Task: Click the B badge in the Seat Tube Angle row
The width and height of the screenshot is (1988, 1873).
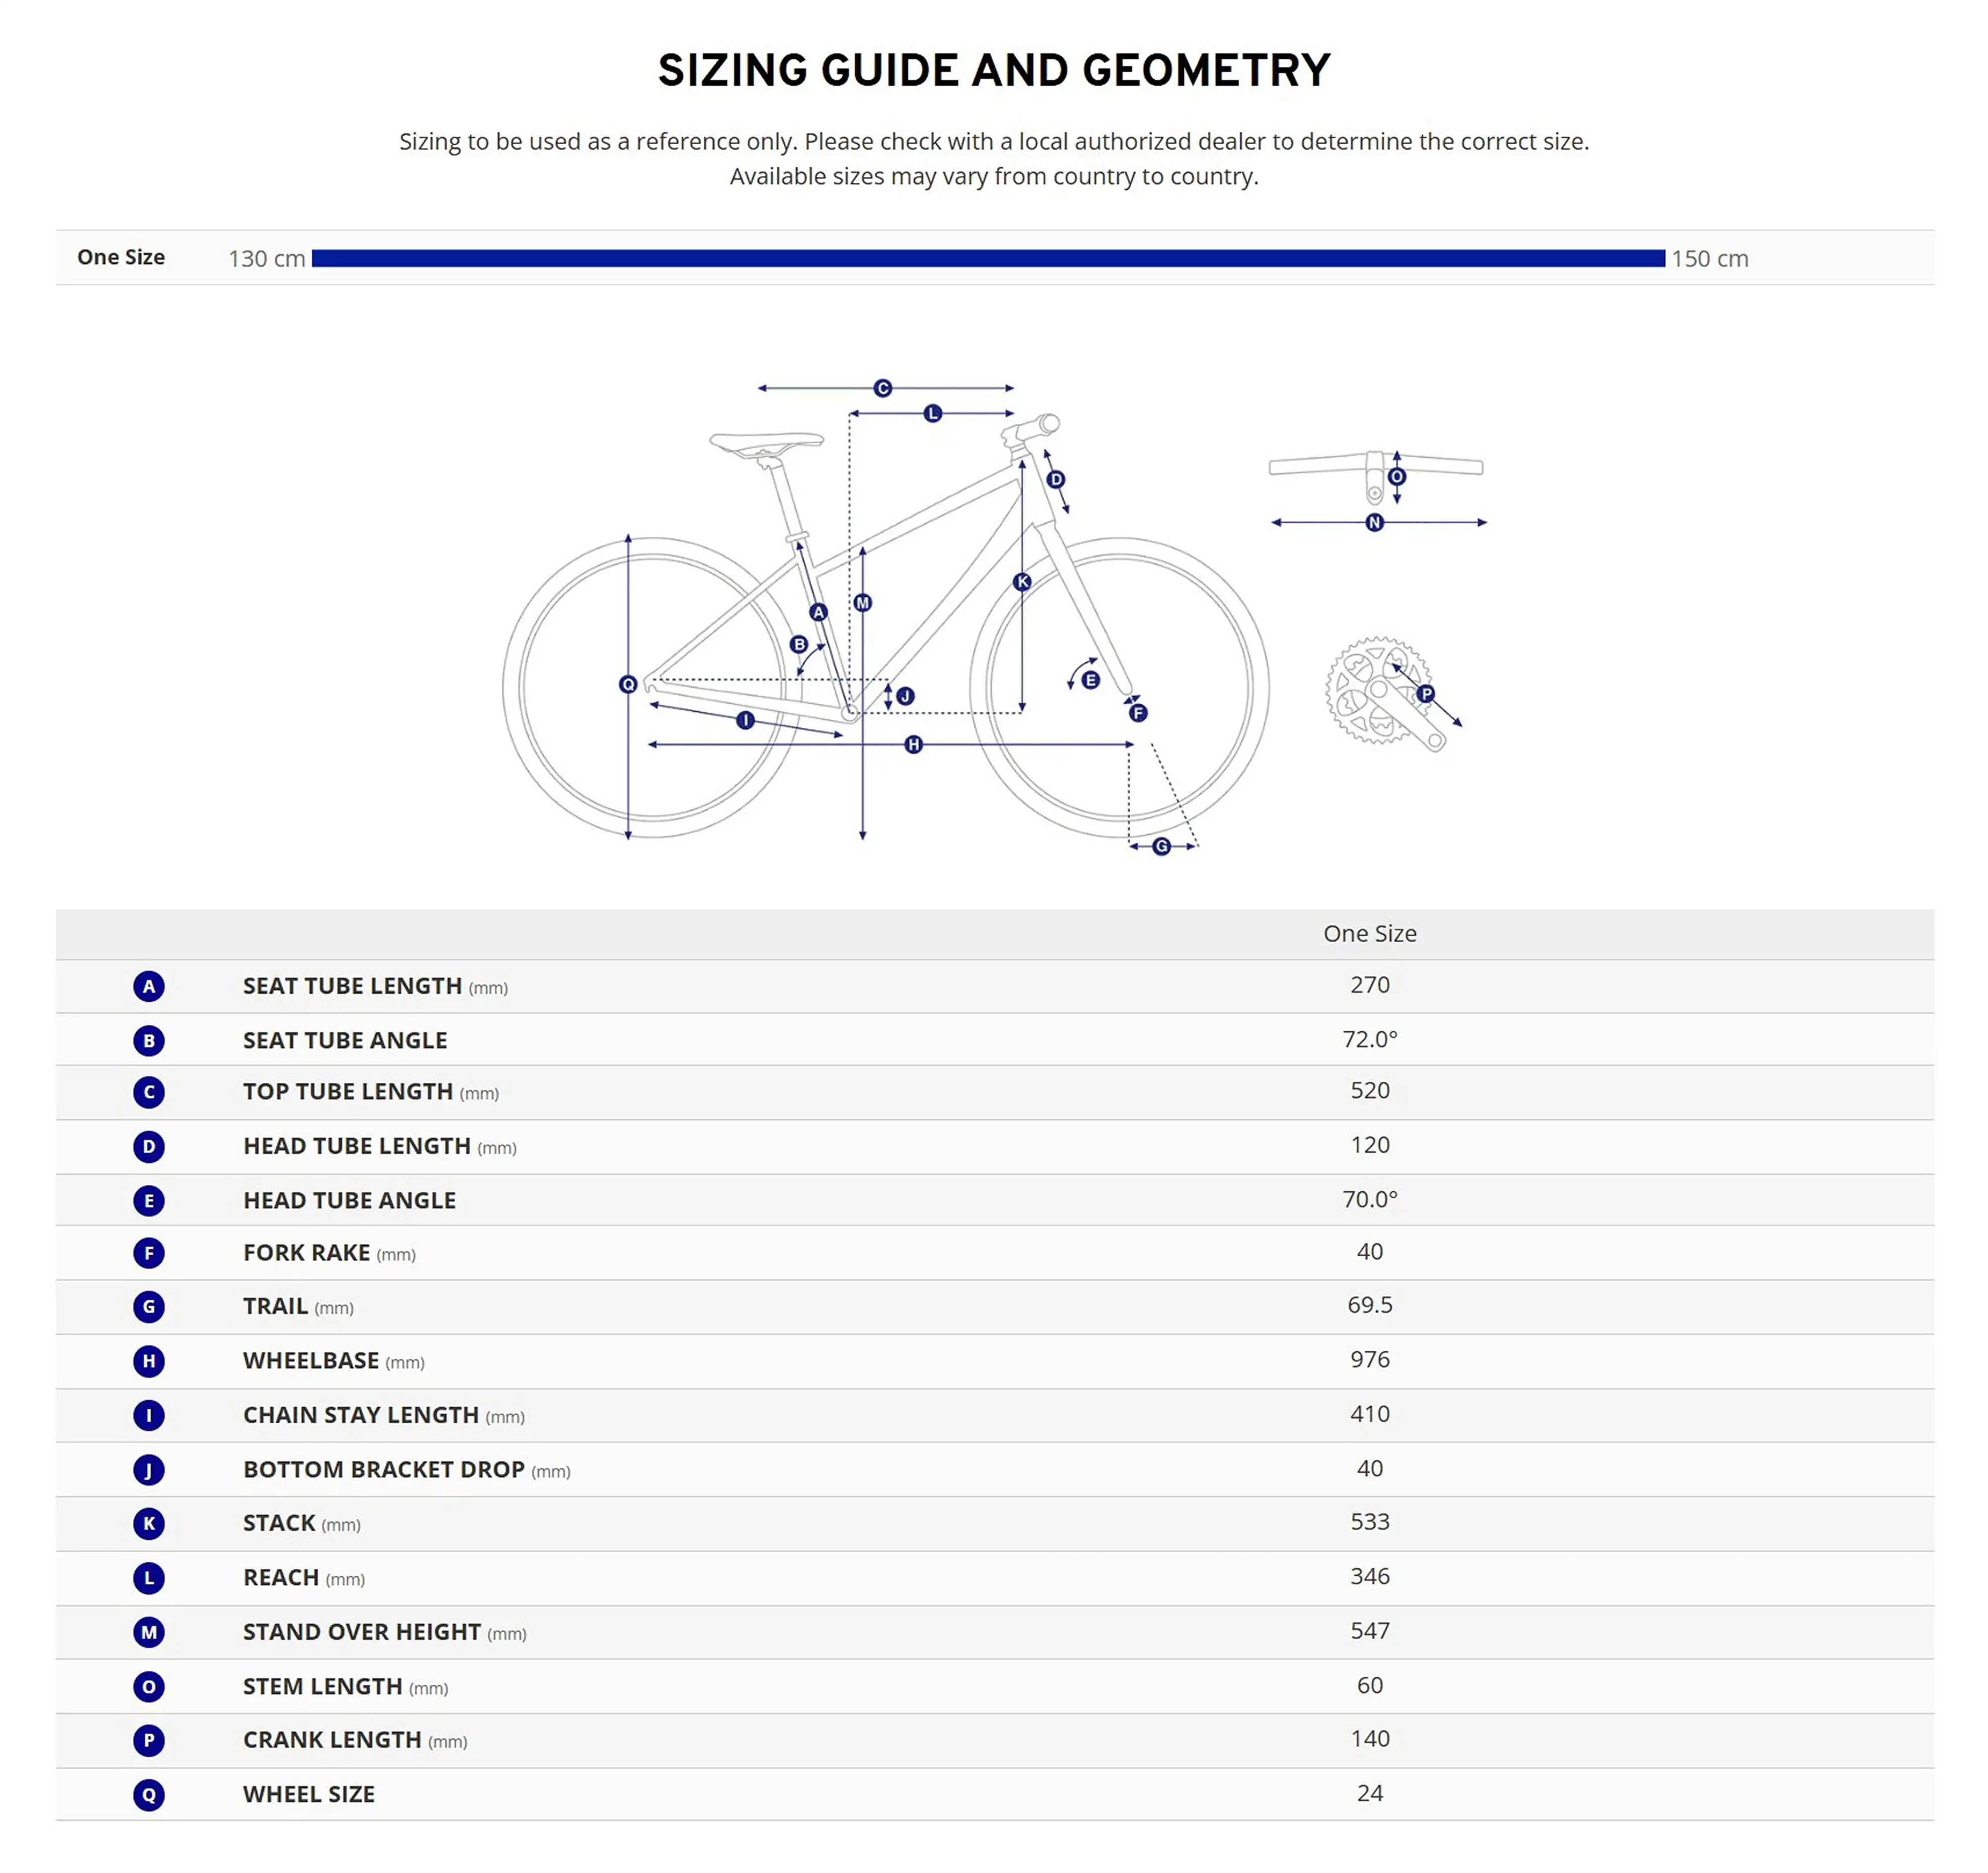Action: [x=149, y=1040]
